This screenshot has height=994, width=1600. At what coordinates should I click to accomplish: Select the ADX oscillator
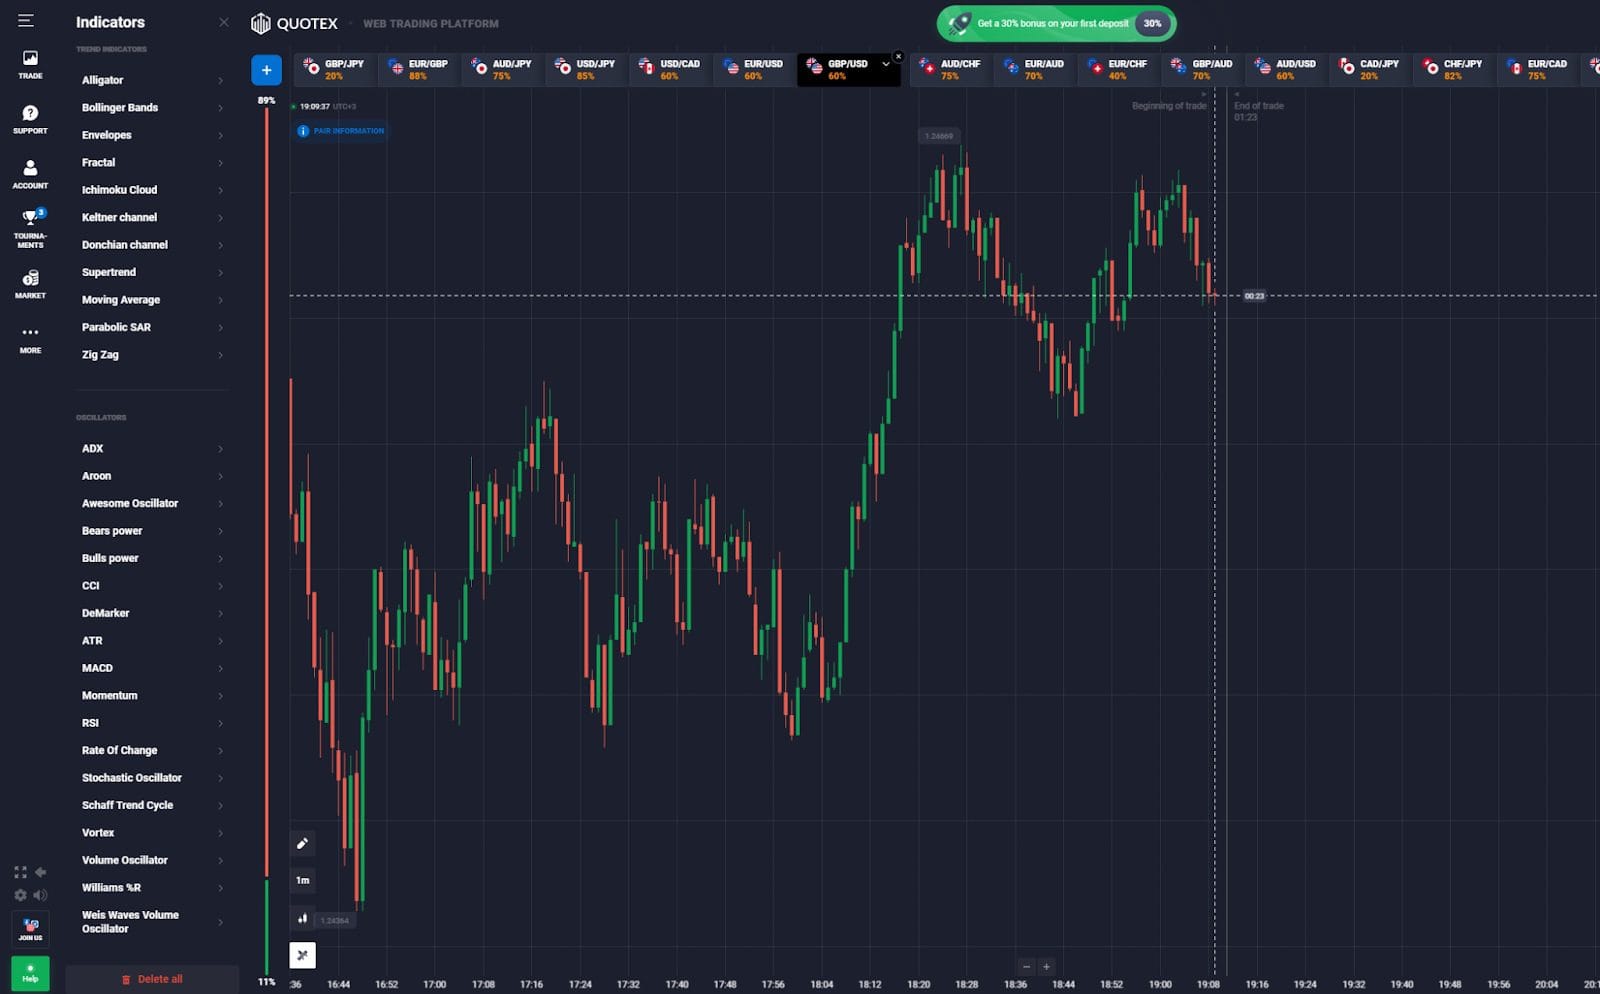click(152, 449)
